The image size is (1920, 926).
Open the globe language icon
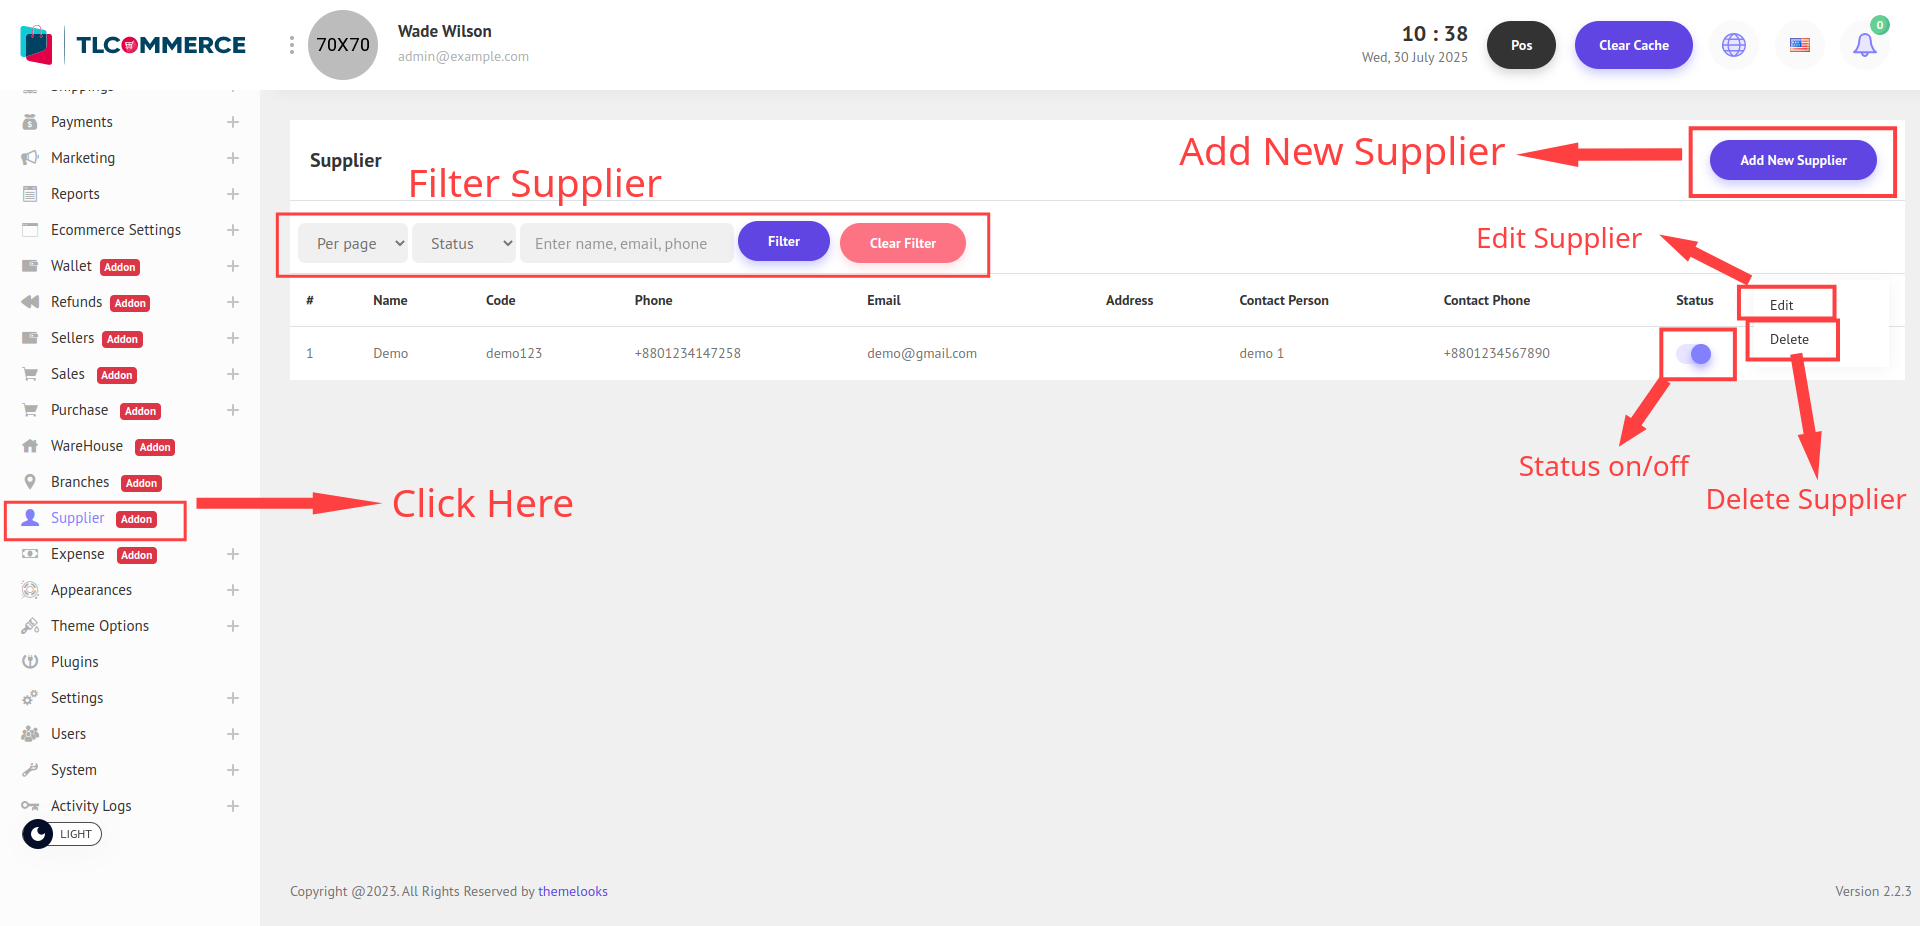pyautogui.click(x=1733, y=45)
